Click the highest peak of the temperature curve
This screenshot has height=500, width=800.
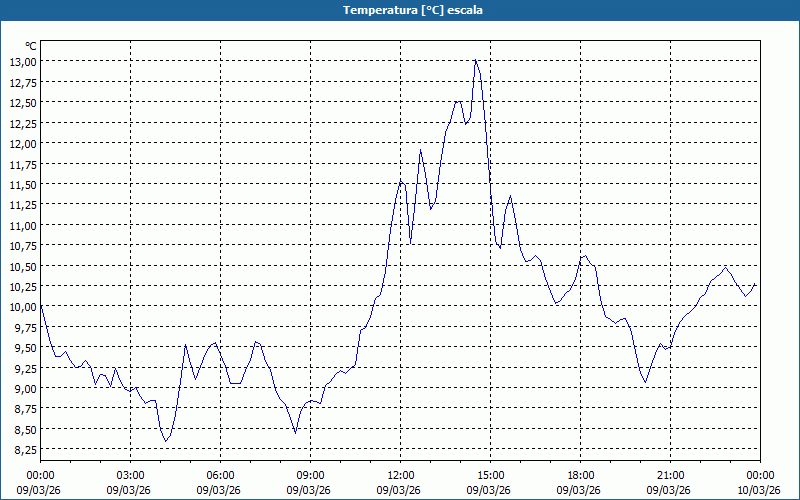(x=476, y=61)
